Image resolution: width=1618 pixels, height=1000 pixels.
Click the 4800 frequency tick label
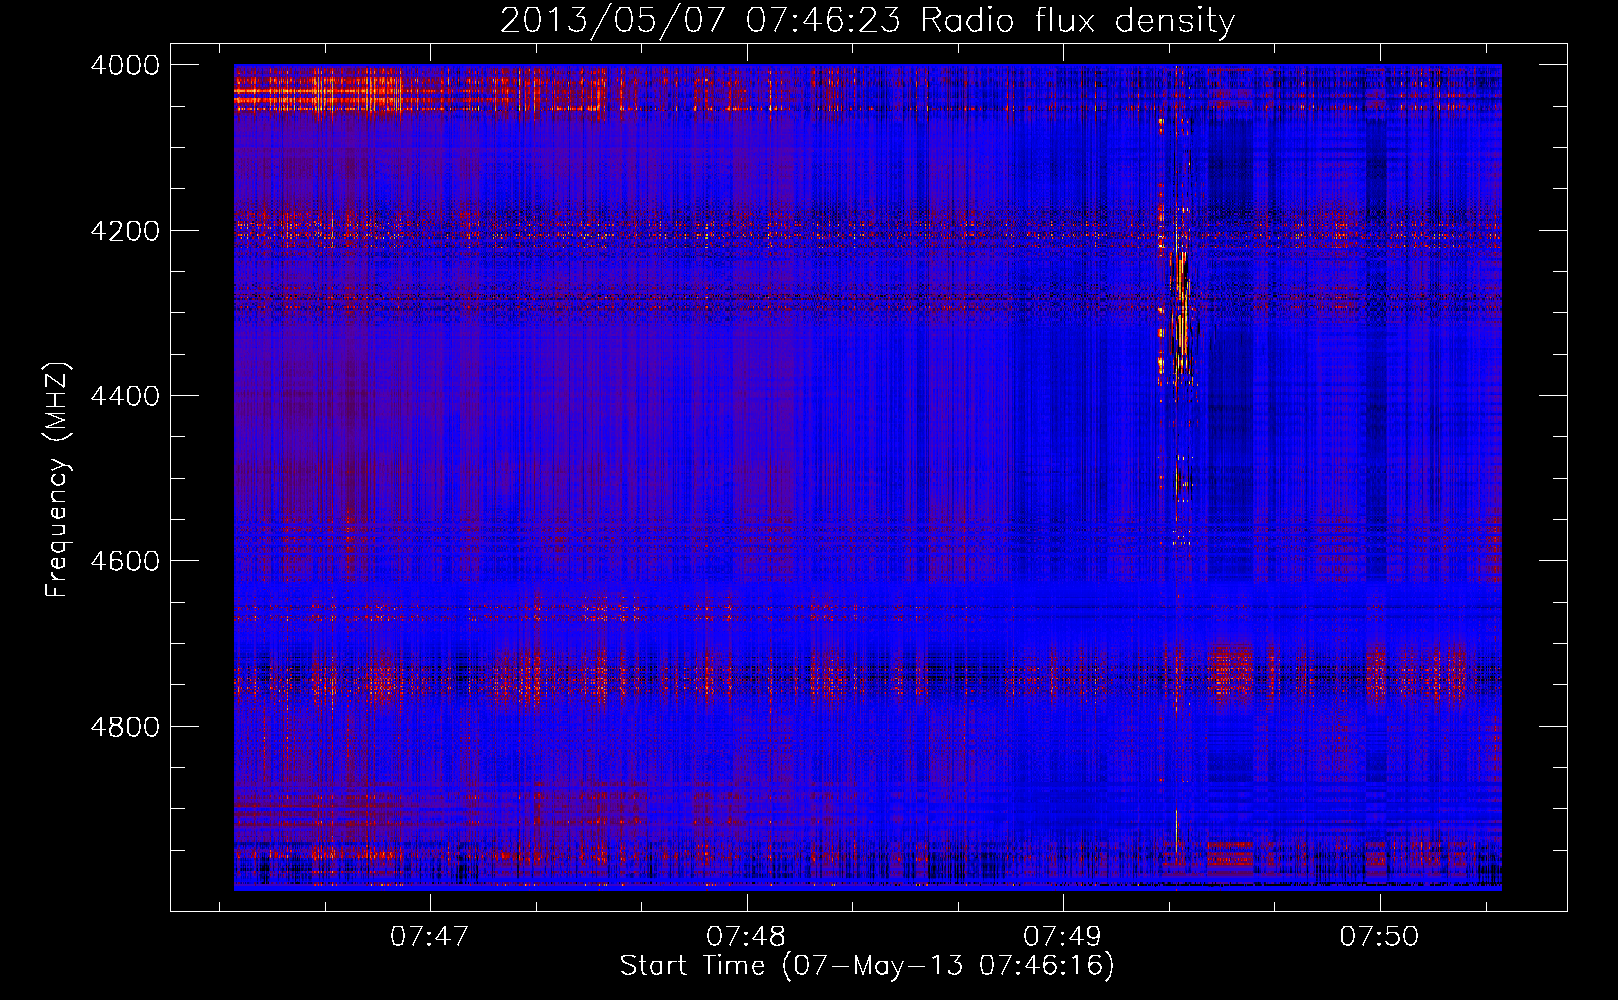click(x=125, y=726)
